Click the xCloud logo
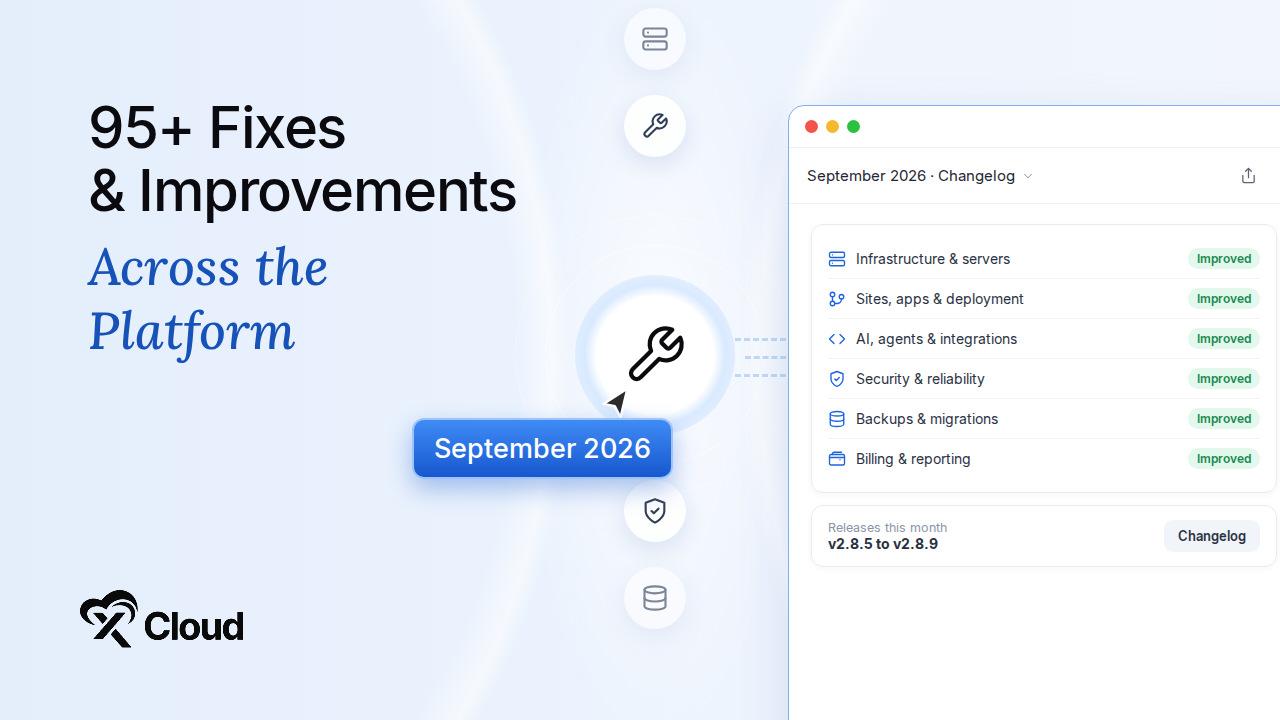Image resolution: width=1280 pixels, height=720 pixels. (x=162, y=619)
